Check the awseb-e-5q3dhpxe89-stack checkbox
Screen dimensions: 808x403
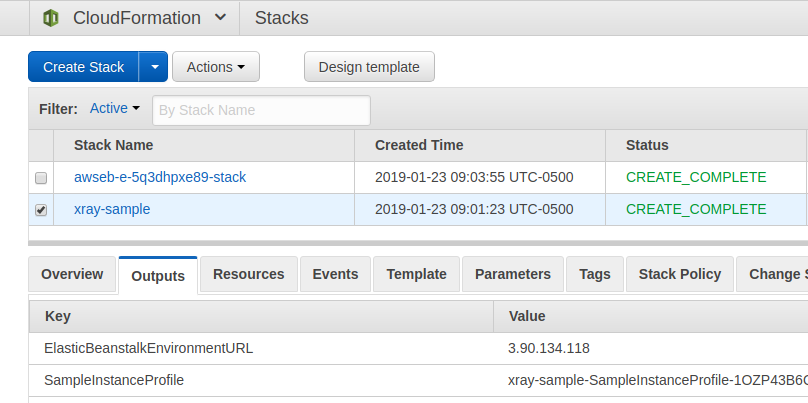click(41, 178)
